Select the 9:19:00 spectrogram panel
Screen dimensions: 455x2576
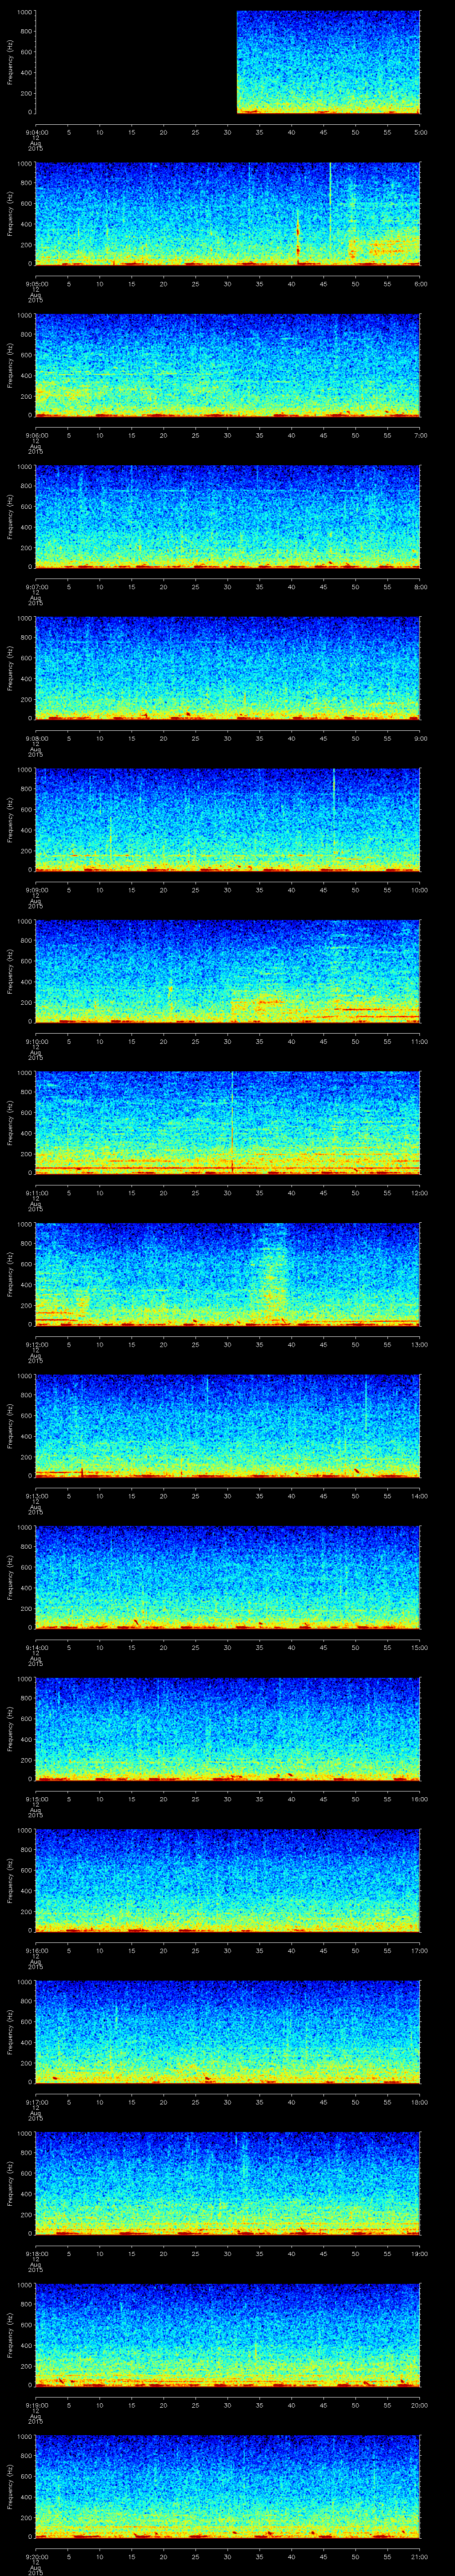[227, 2335]
